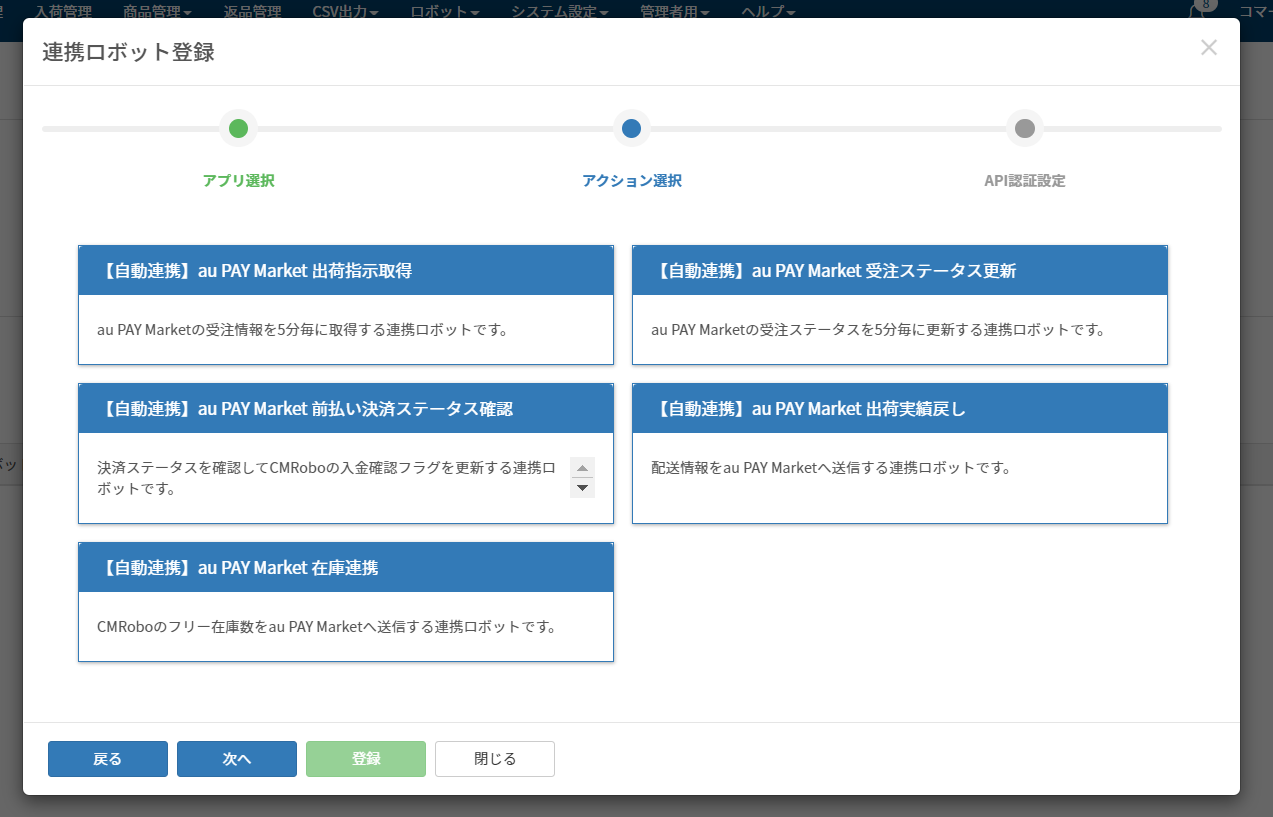The image size is (1273, 817).
Task: Open the 商品管理 dropdown menu
Action: click(157, 12)
